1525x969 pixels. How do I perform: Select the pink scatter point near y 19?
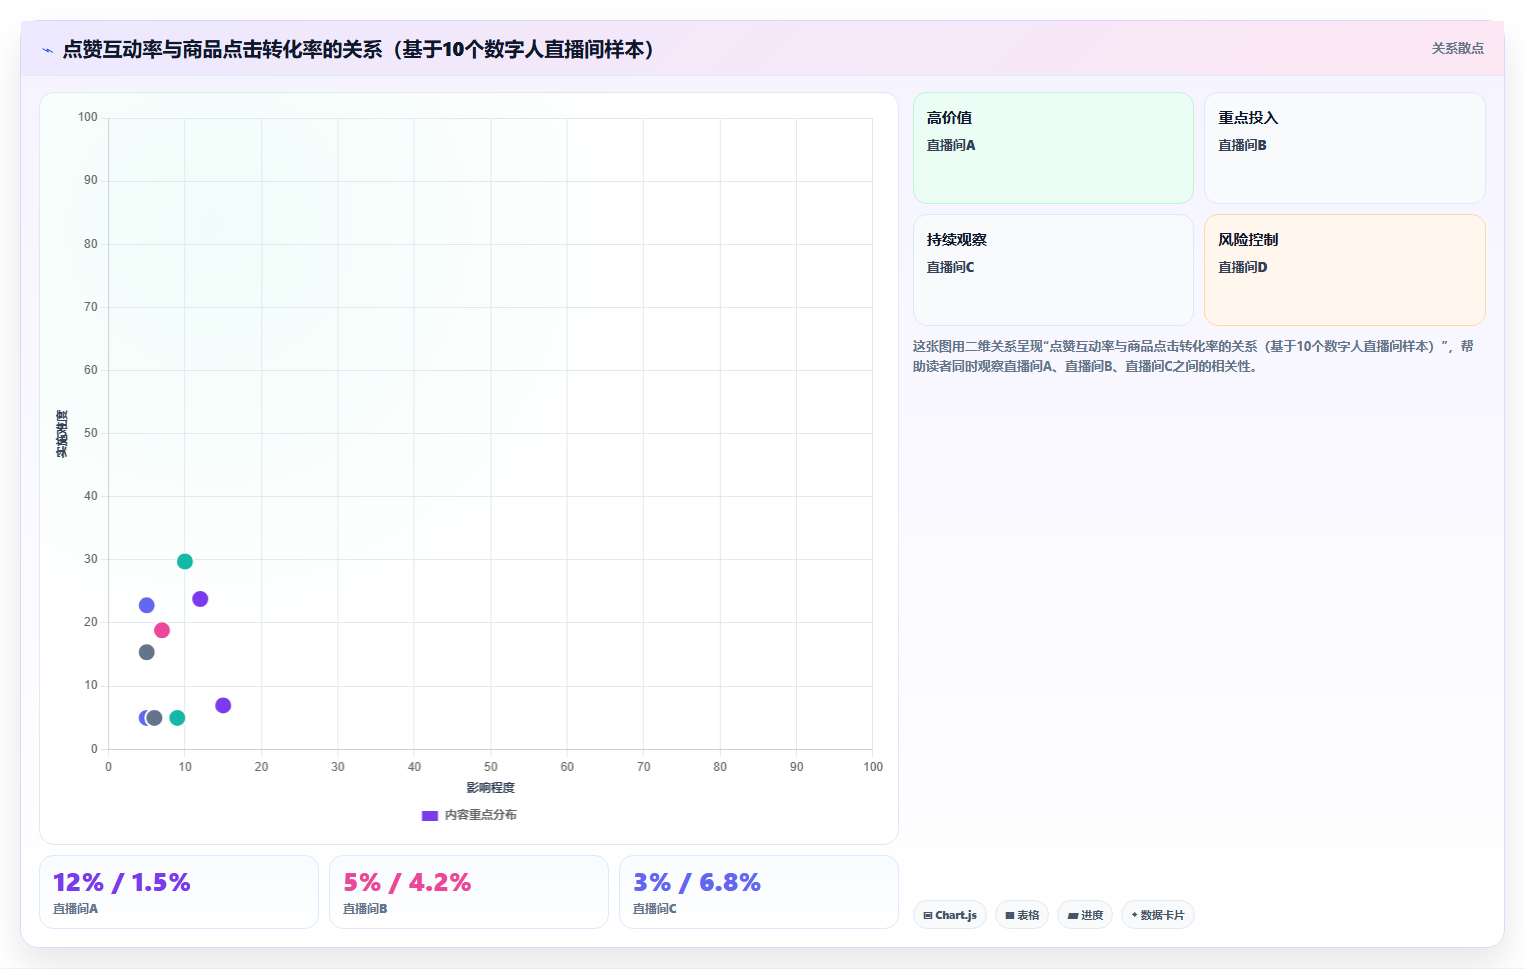pyautogui.click(x=162, y=630)
